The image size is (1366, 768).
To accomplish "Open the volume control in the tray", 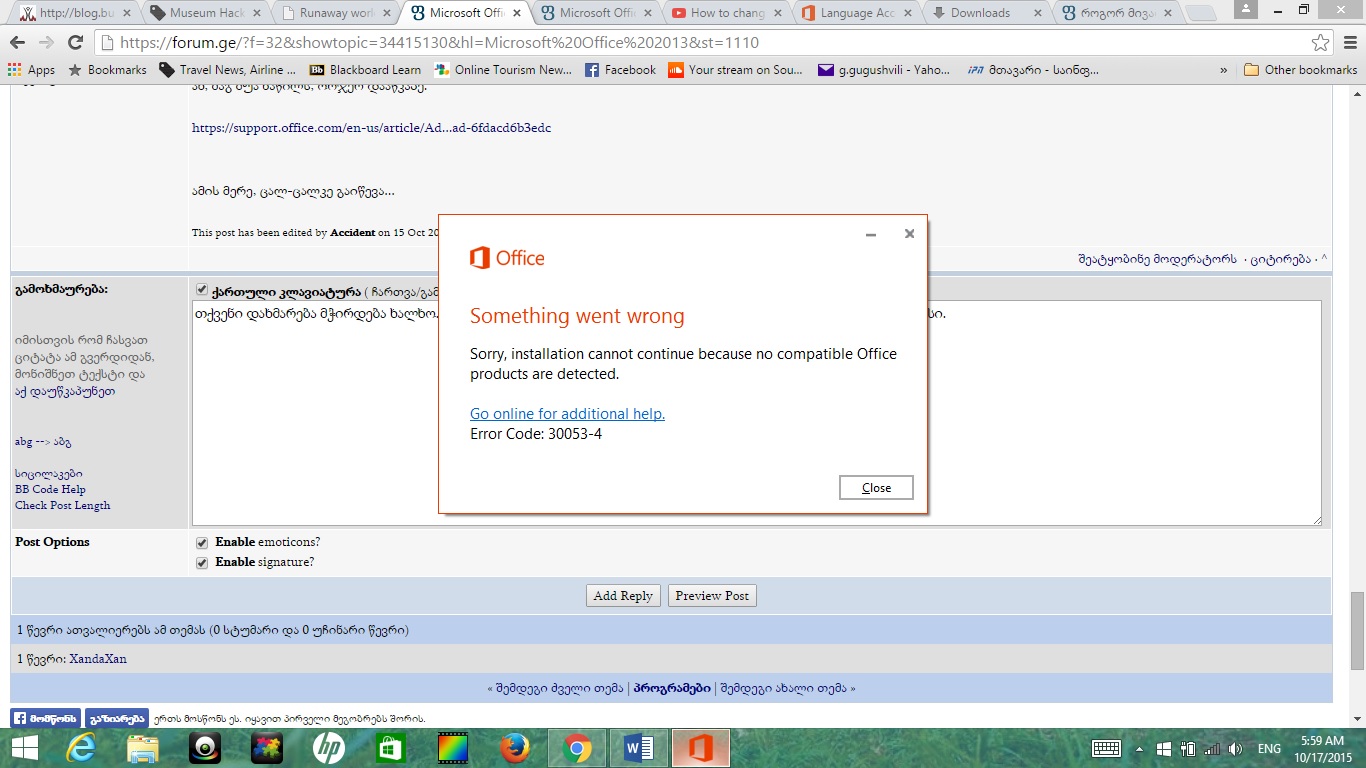I will (1235, 749).
